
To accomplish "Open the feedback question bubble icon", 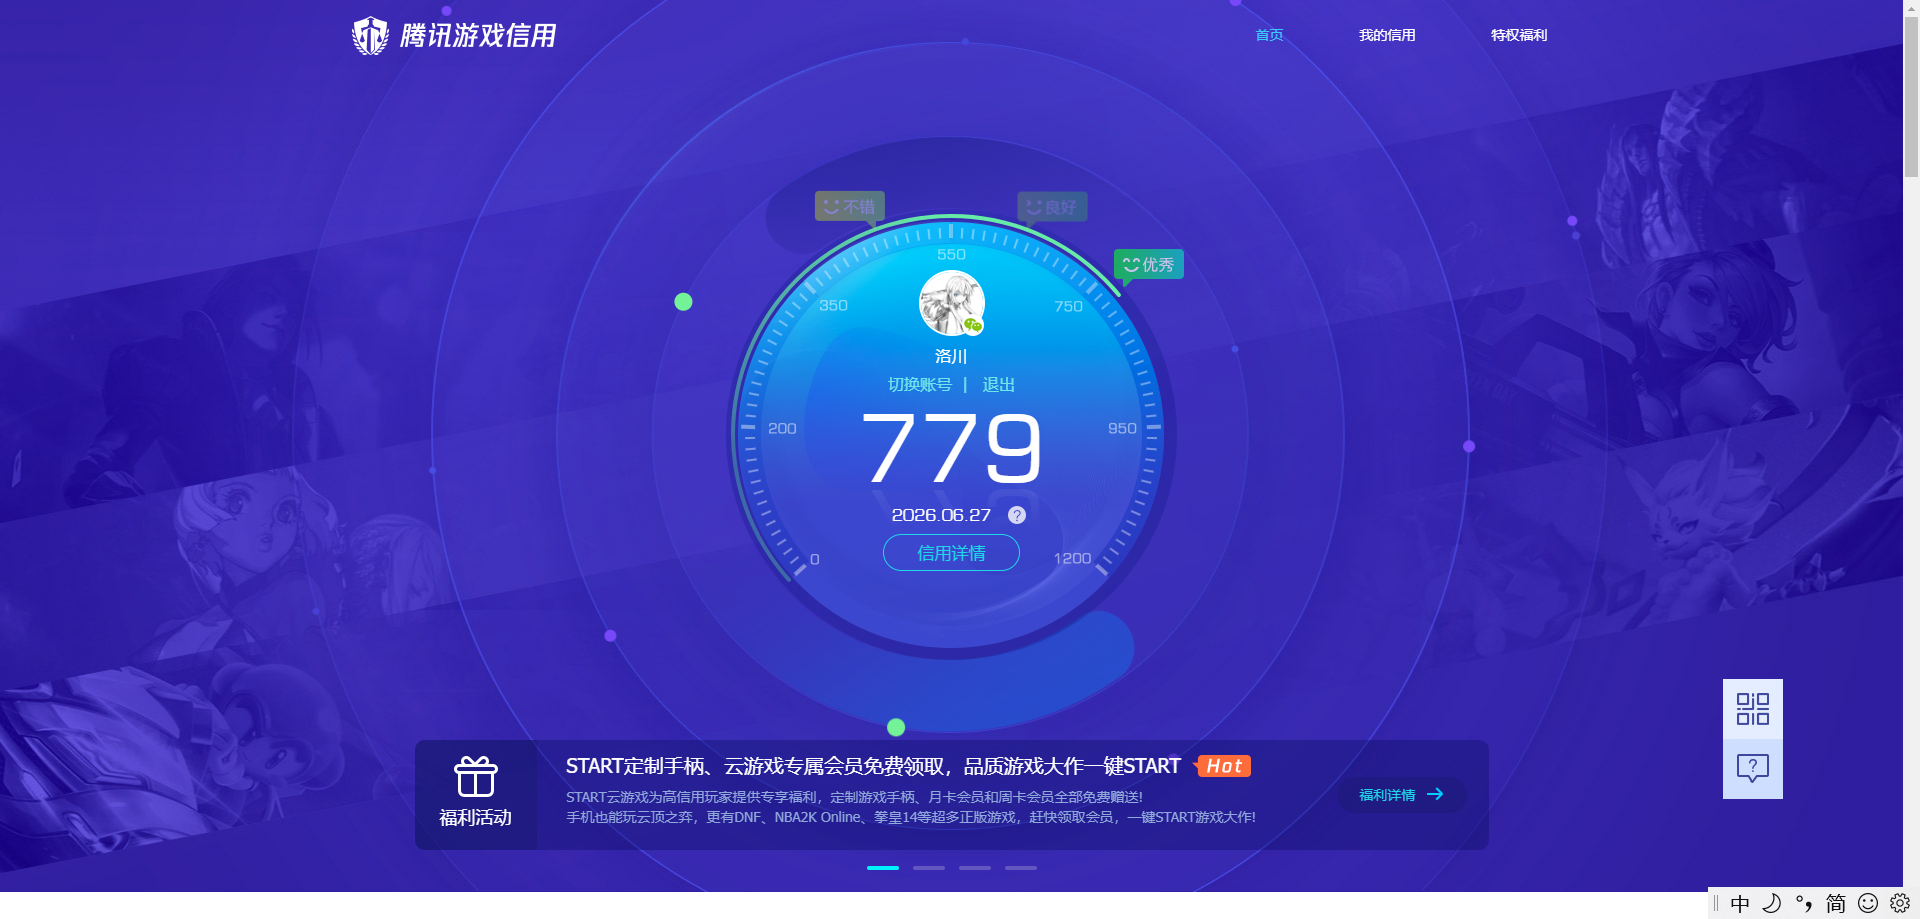I will pos(1753,769).
